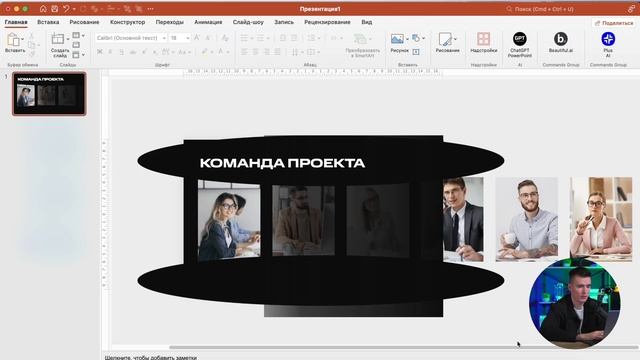Align text to the right

(x=266, y=52)
